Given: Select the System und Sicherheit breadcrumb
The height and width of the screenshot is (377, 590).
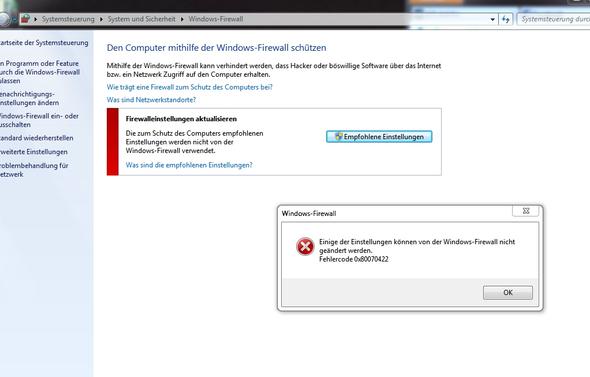Looking at the screenshot, I should click(x=141, y=19).
